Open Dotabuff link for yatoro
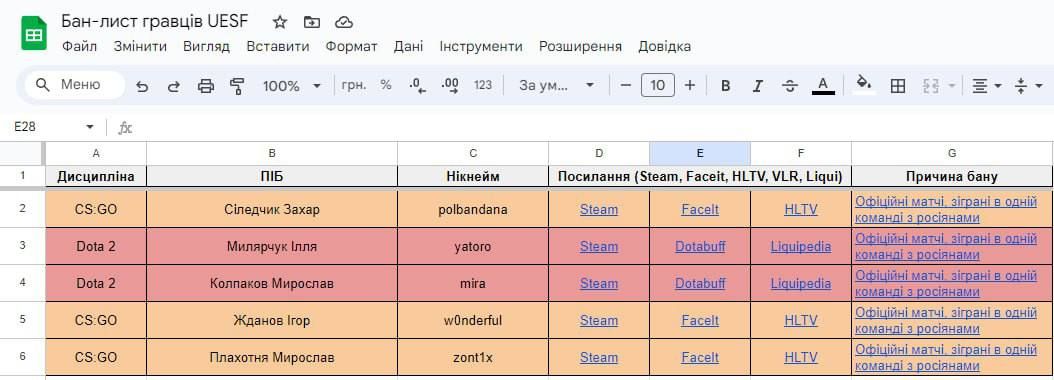 [700, 247]
